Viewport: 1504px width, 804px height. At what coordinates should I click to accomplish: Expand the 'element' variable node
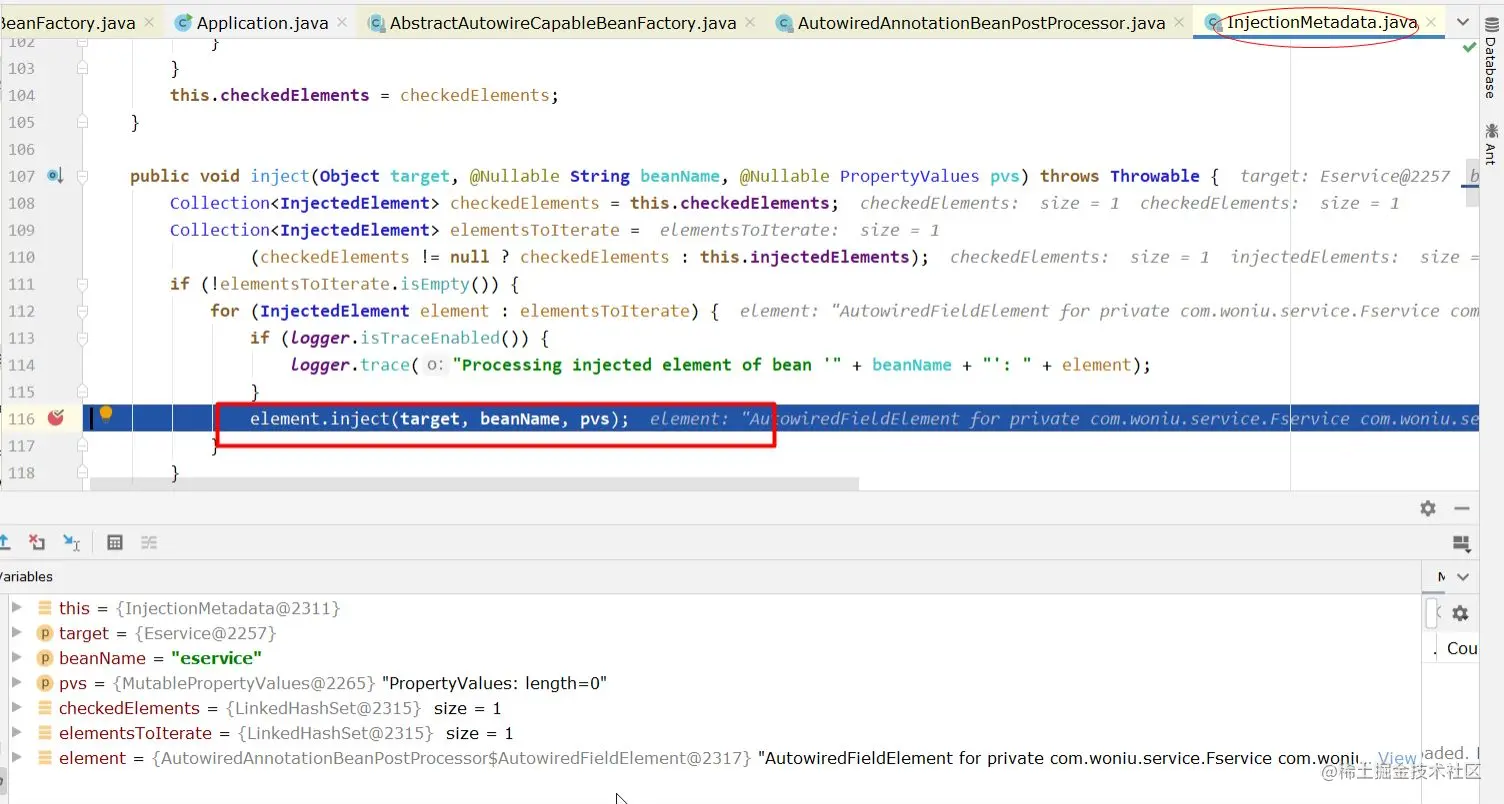click(x=16, y=758)
